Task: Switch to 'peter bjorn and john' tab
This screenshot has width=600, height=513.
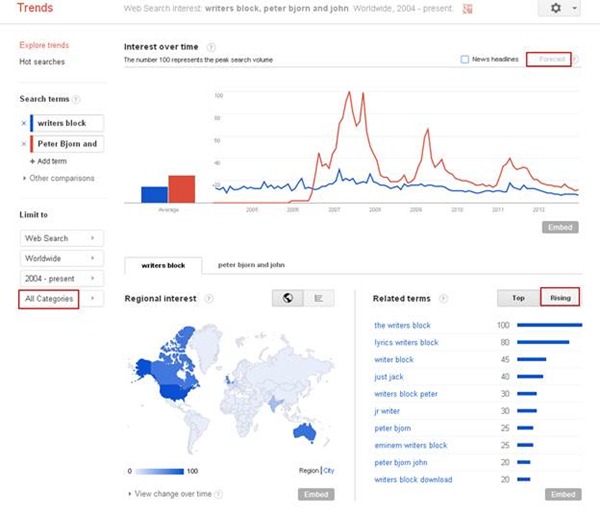Action: click(251, 266)
